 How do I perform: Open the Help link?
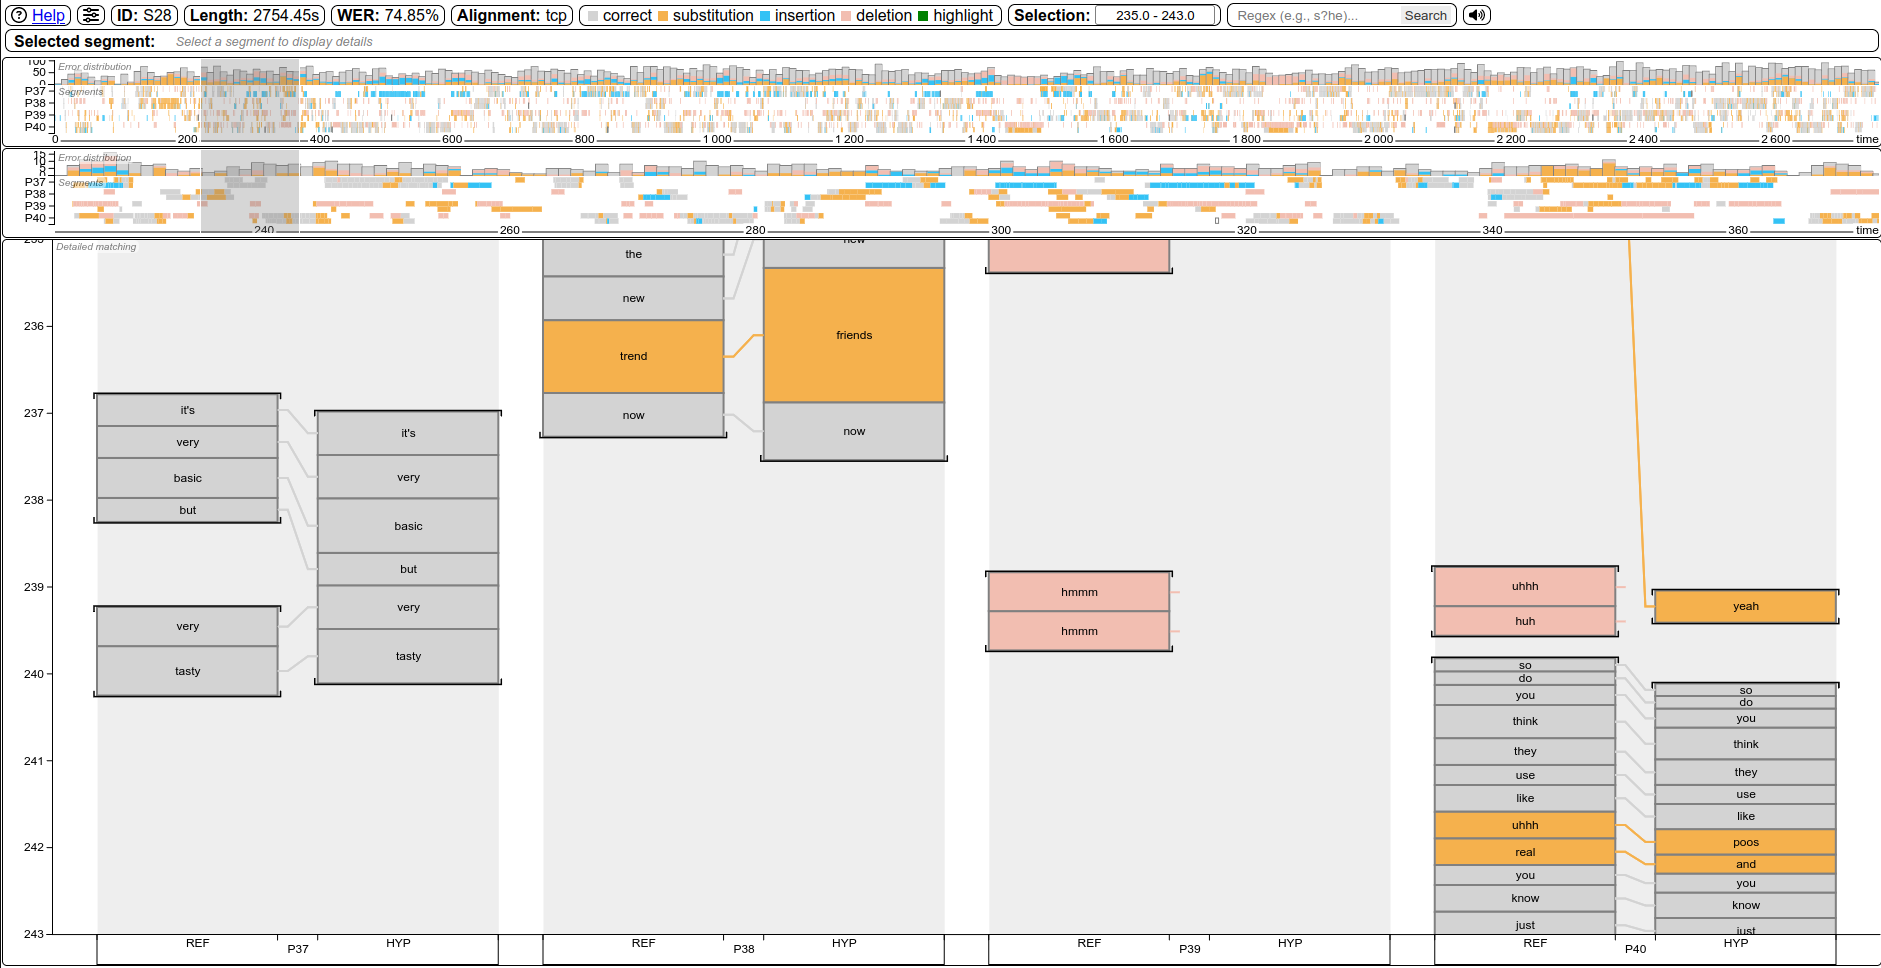[x=48, y=15]
